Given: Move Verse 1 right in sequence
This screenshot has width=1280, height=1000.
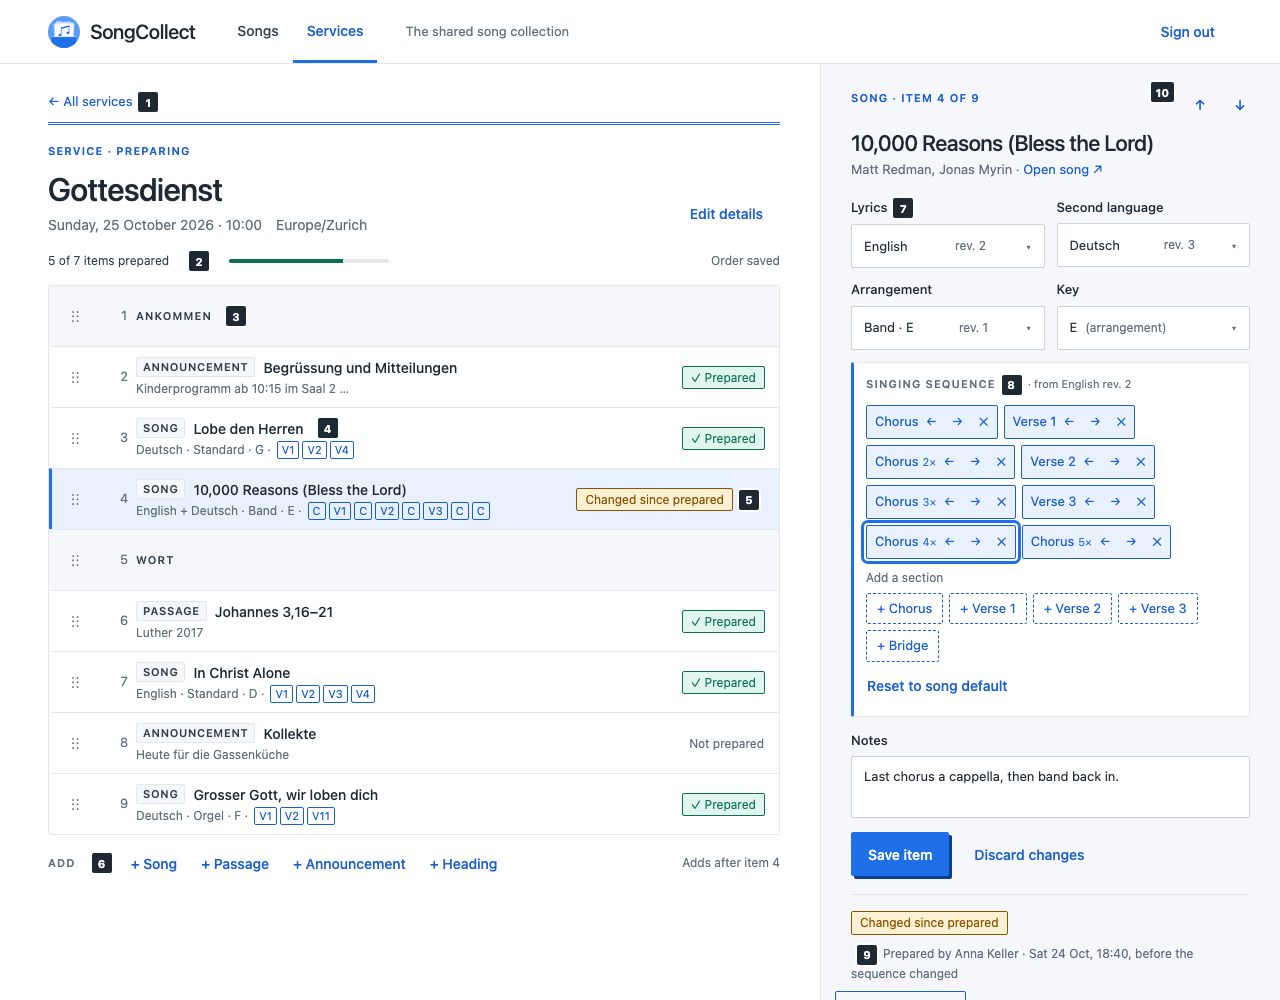Looking at the screenshot, I should coord(1095,422).
